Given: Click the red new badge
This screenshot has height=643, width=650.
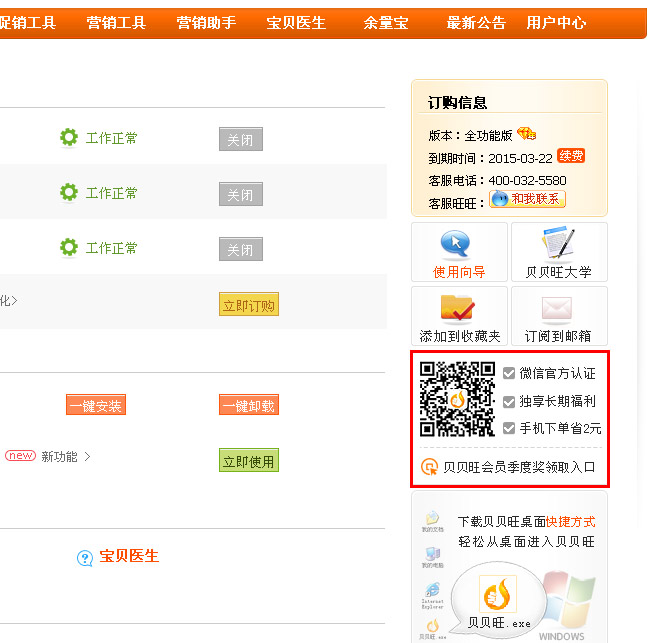Looking at the screenshot, I should click(20, 456).
